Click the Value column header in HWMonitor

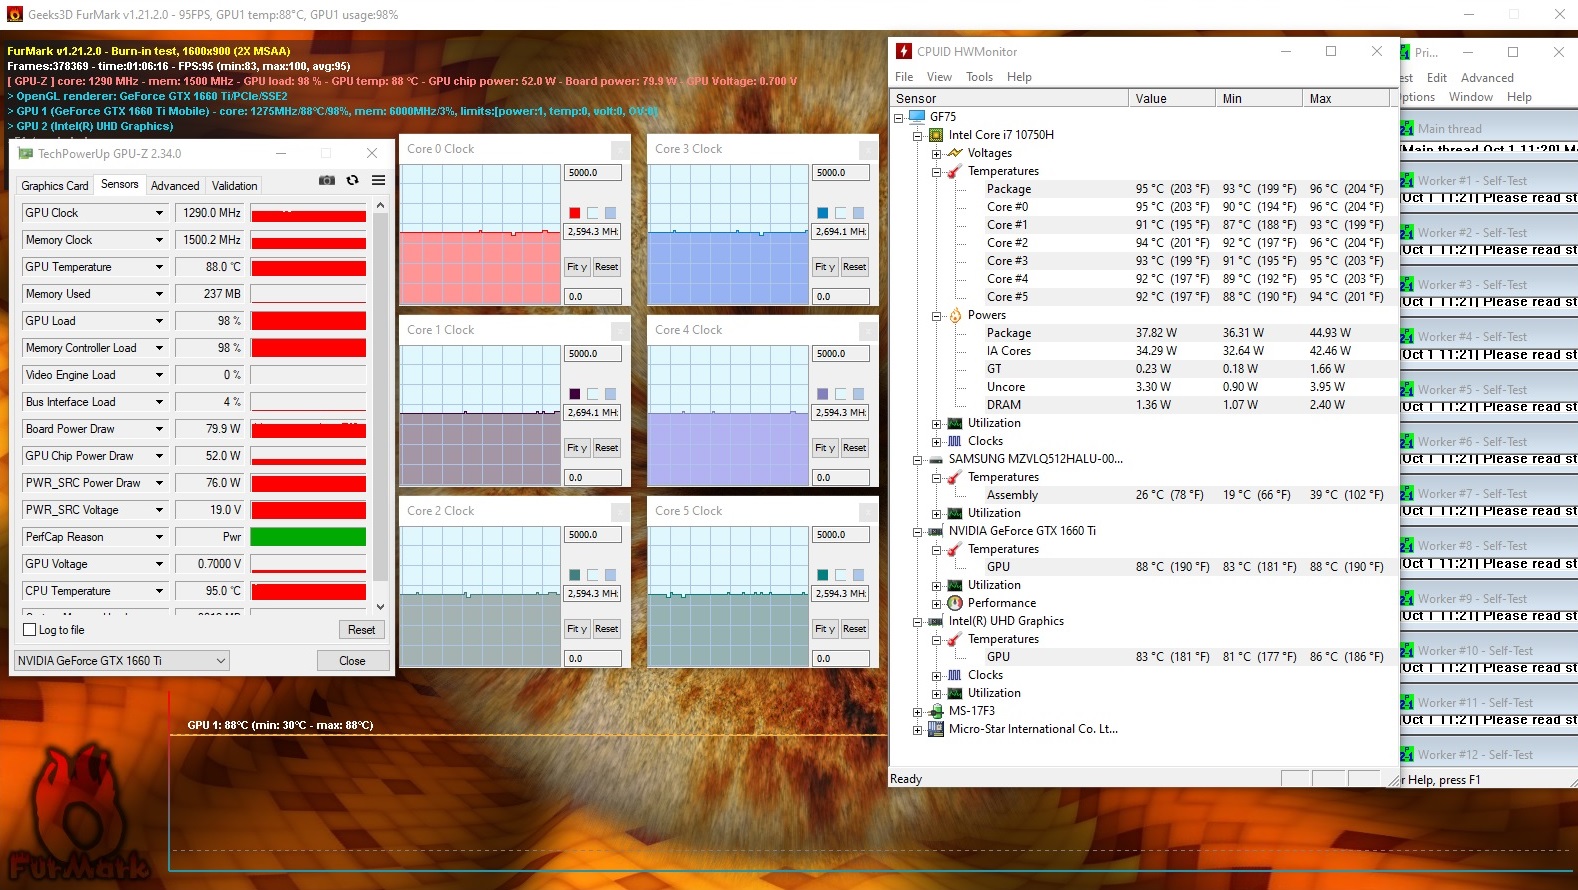tap(1172, 98)
